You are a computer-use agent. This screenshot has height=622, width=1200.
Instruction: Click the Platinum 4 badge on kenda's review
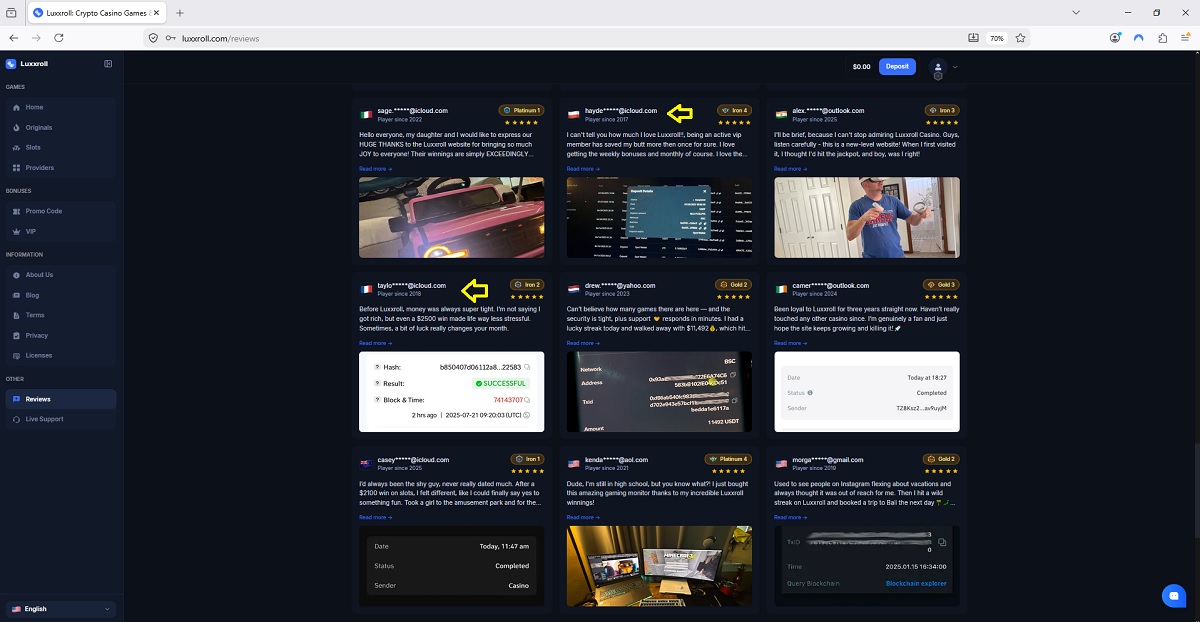coord(729,459)
